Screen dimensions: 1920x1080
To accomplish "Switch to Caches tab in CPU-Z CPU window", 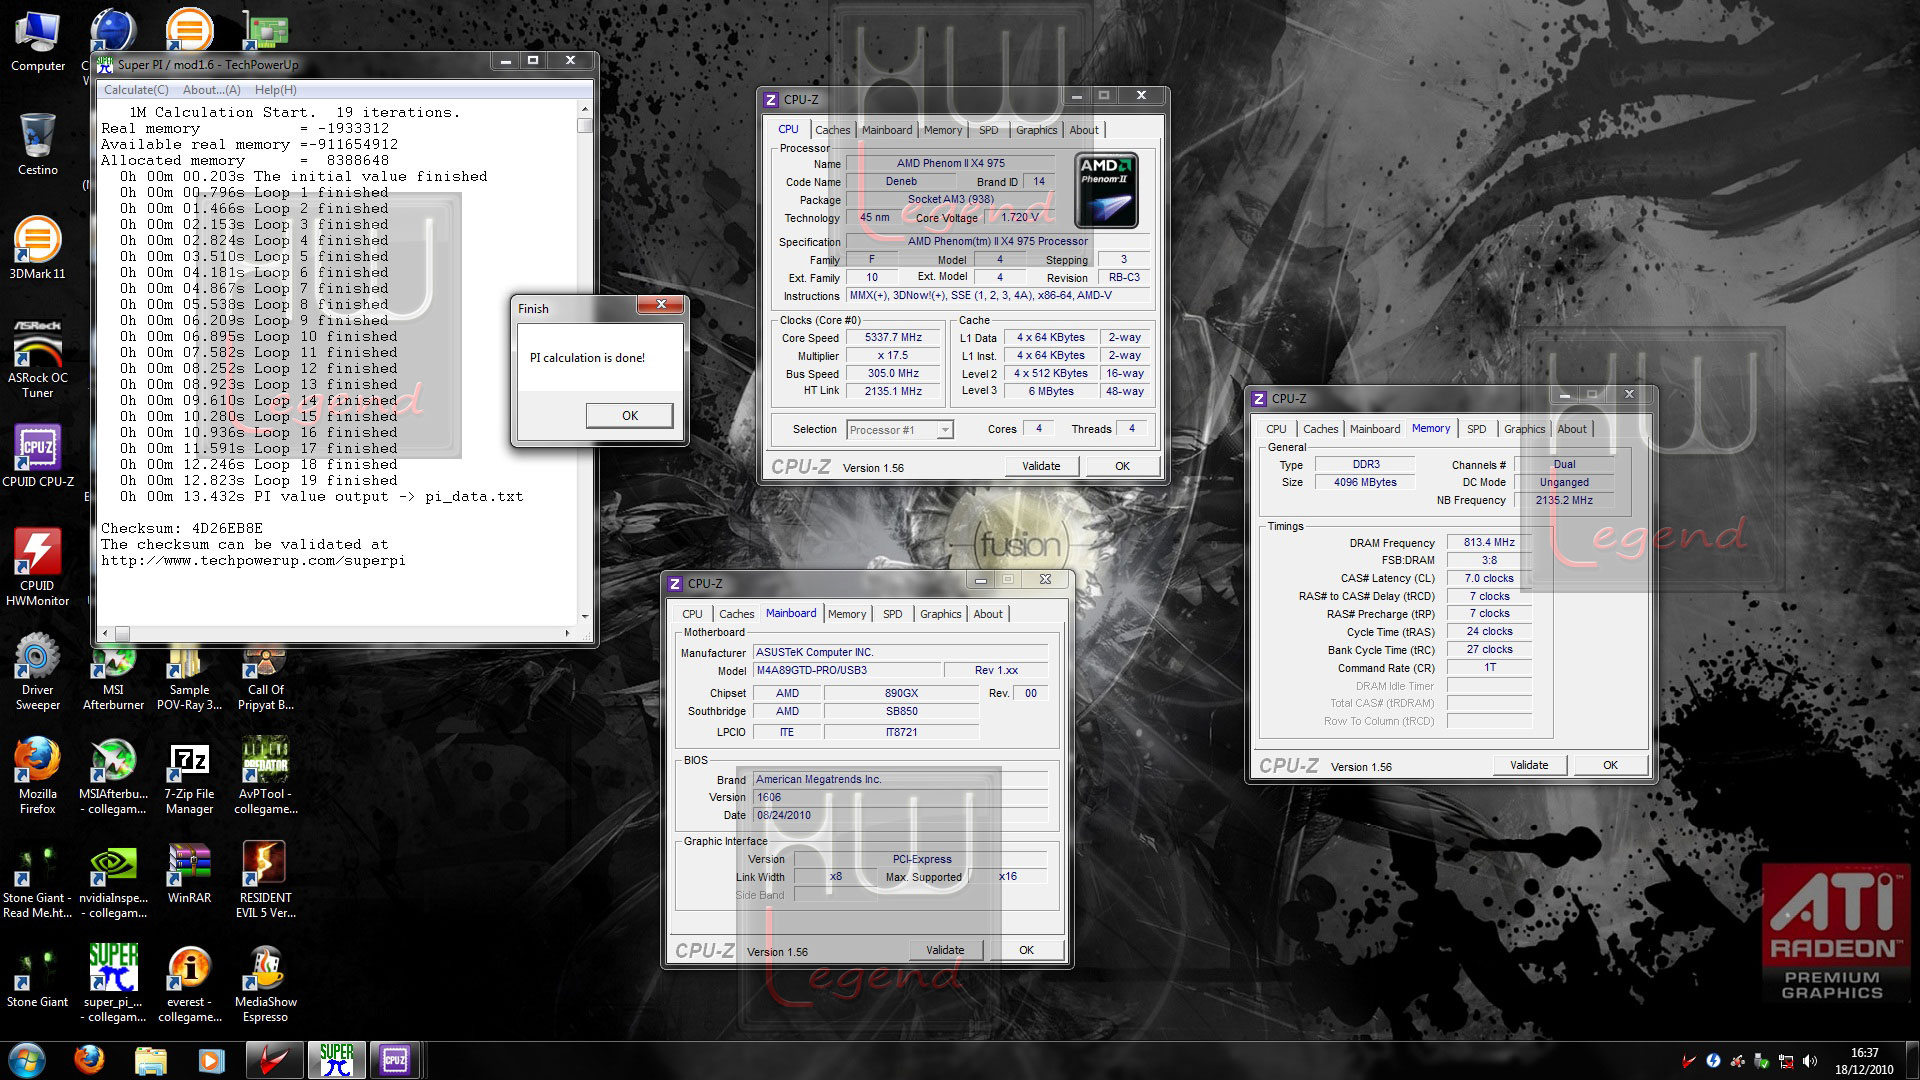I will click(x=832, y=130).
